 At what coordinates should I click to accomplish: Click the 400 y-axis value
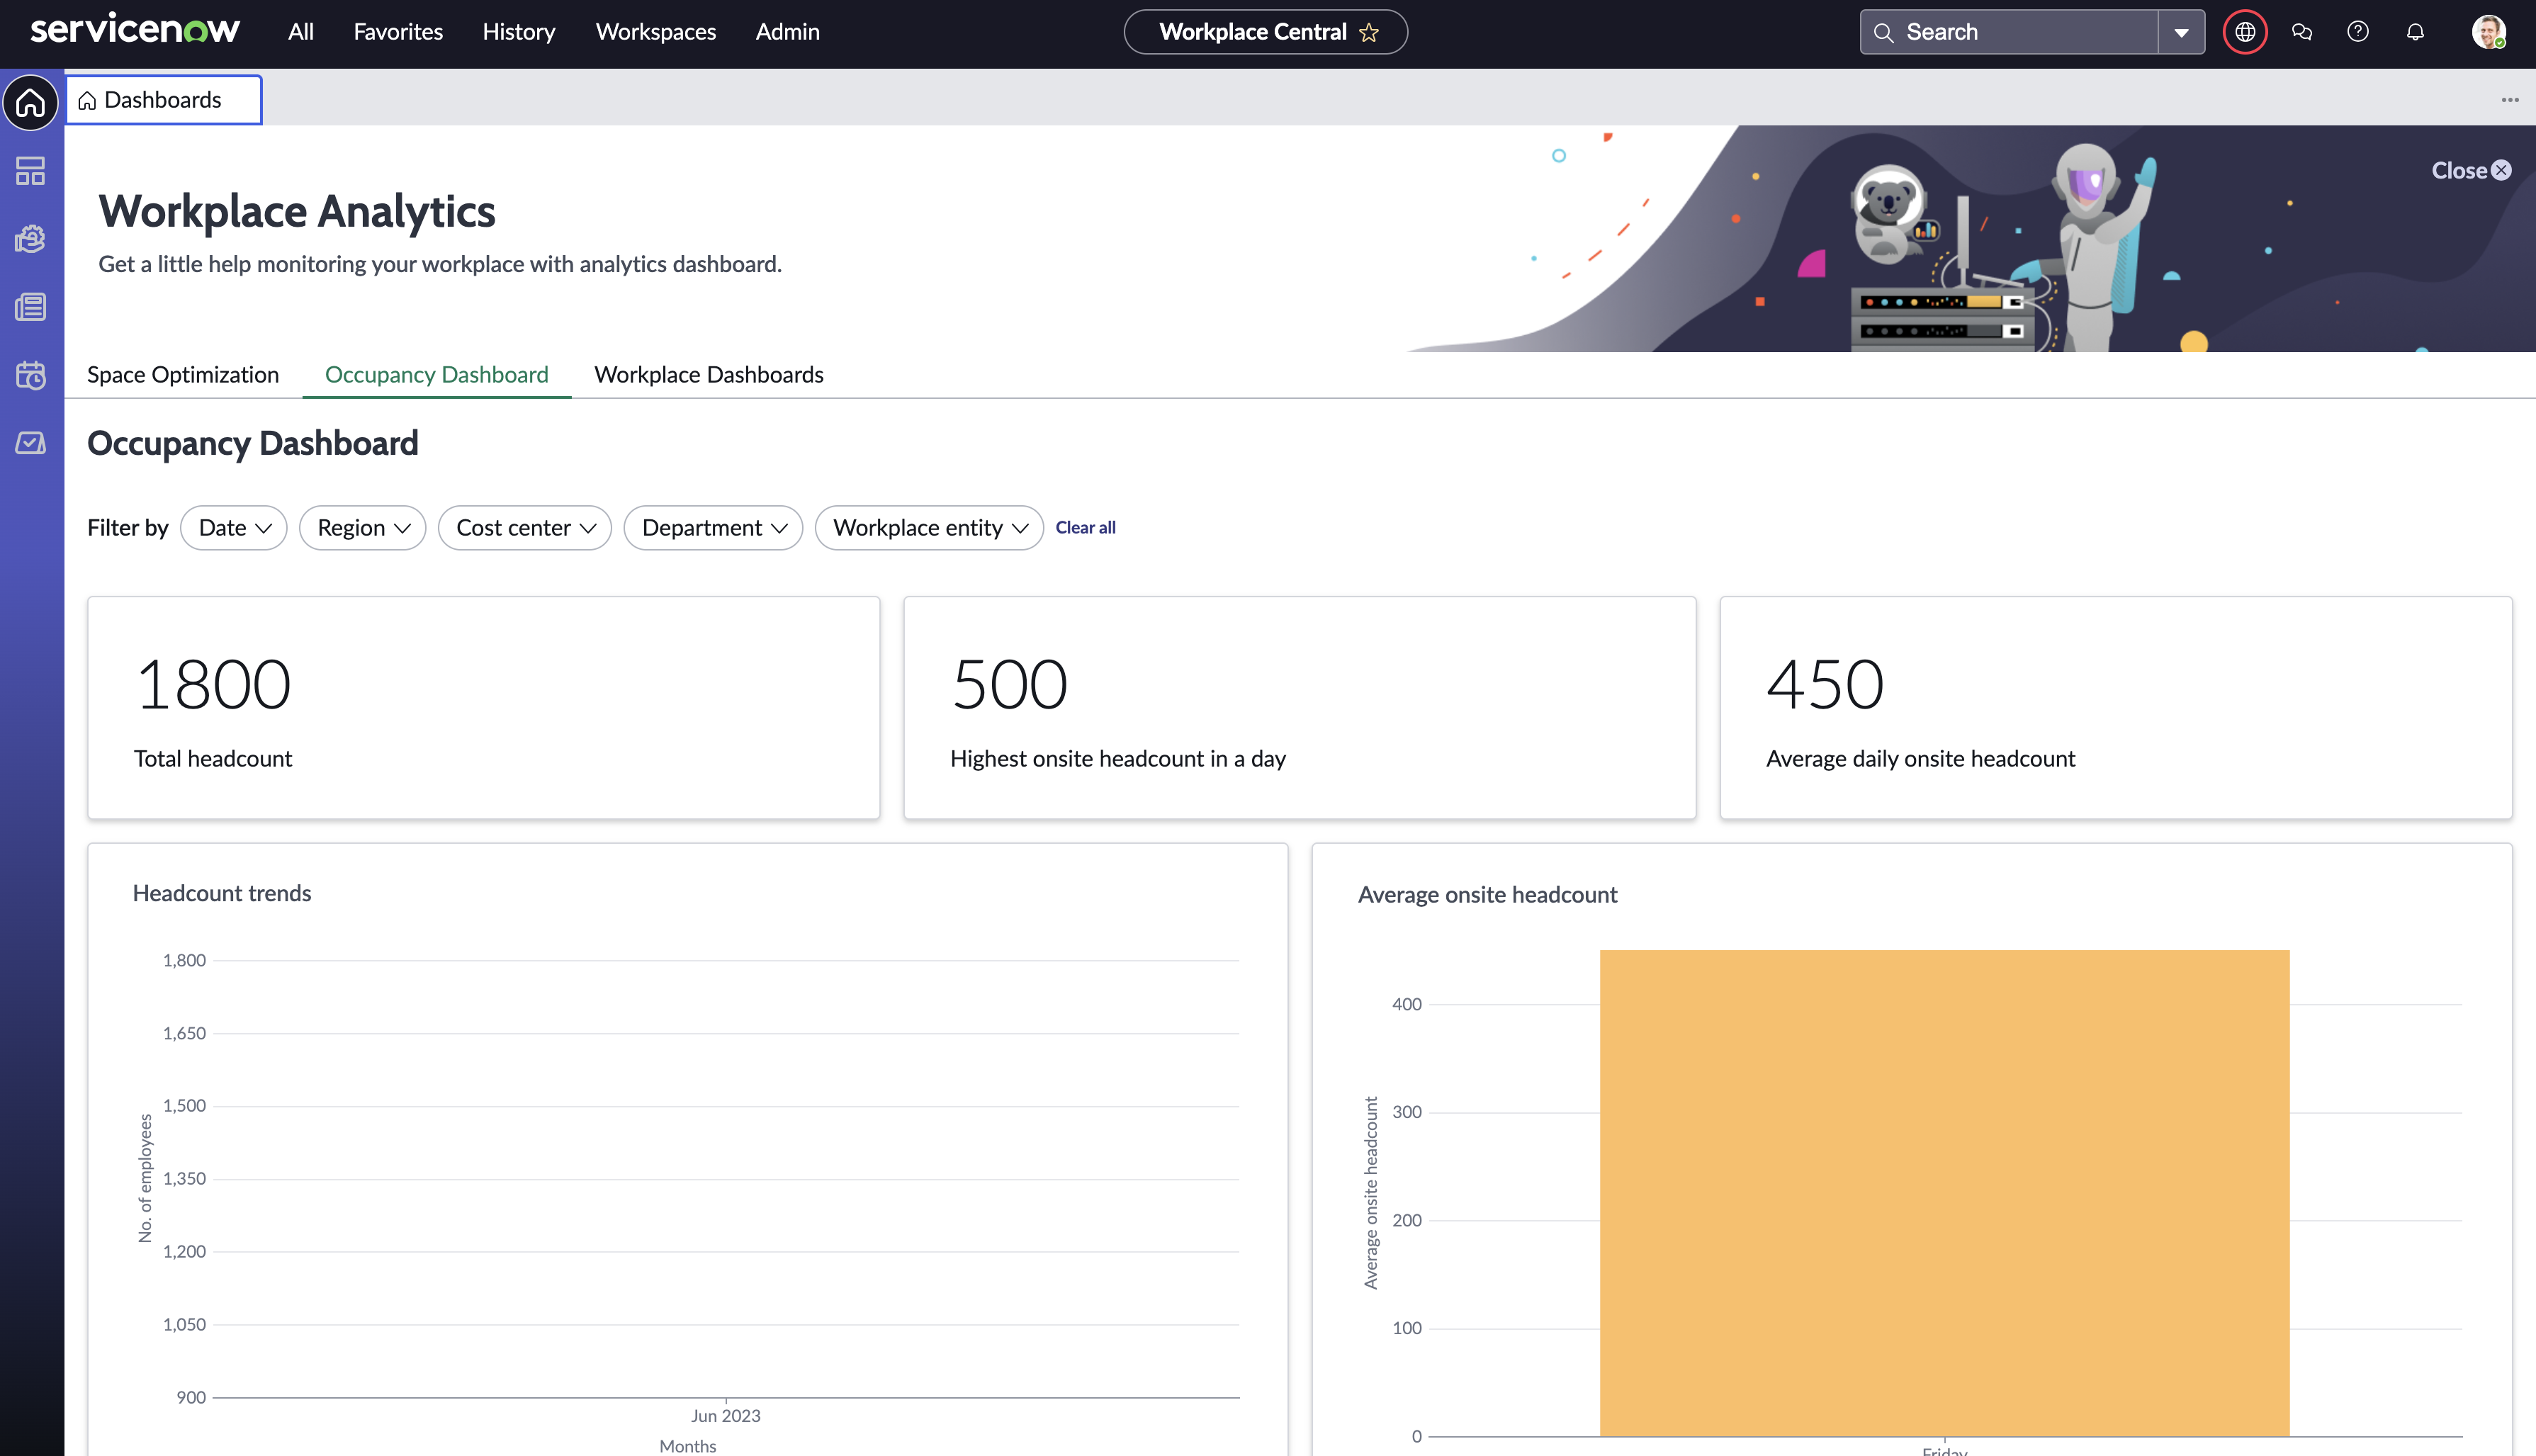click(1407, 1004)
